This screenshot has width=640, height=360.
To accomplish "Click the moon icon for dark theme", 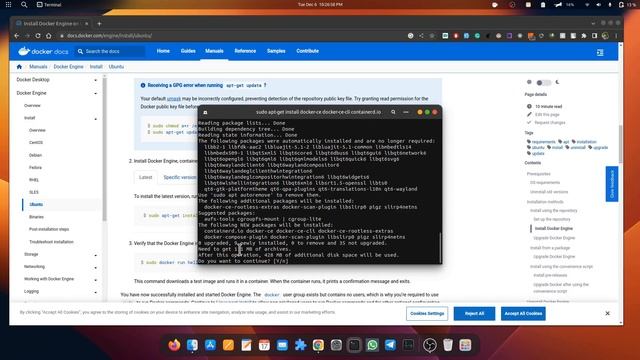I will click(558, 82).
